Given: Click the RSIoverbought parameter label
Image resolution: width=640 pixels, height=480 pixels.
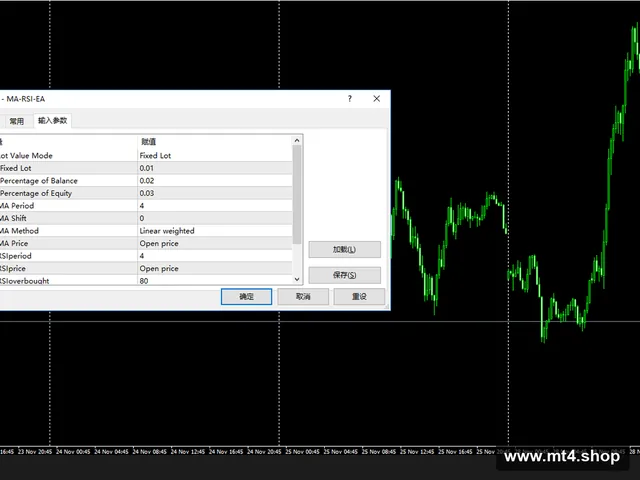Looking at the screenshot, I should (24, 281).
